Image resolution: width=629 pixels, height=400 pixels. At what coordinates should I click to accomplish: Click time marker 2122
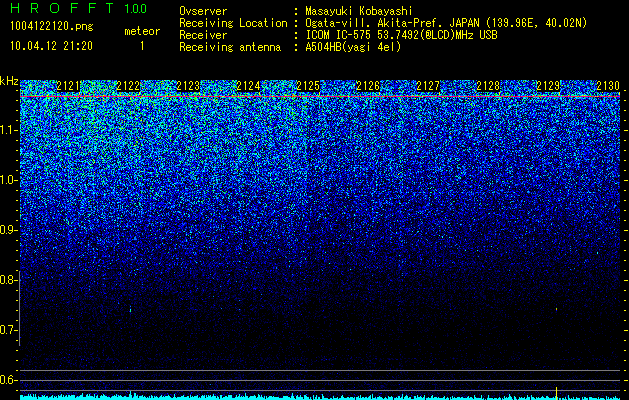(128, 86)
